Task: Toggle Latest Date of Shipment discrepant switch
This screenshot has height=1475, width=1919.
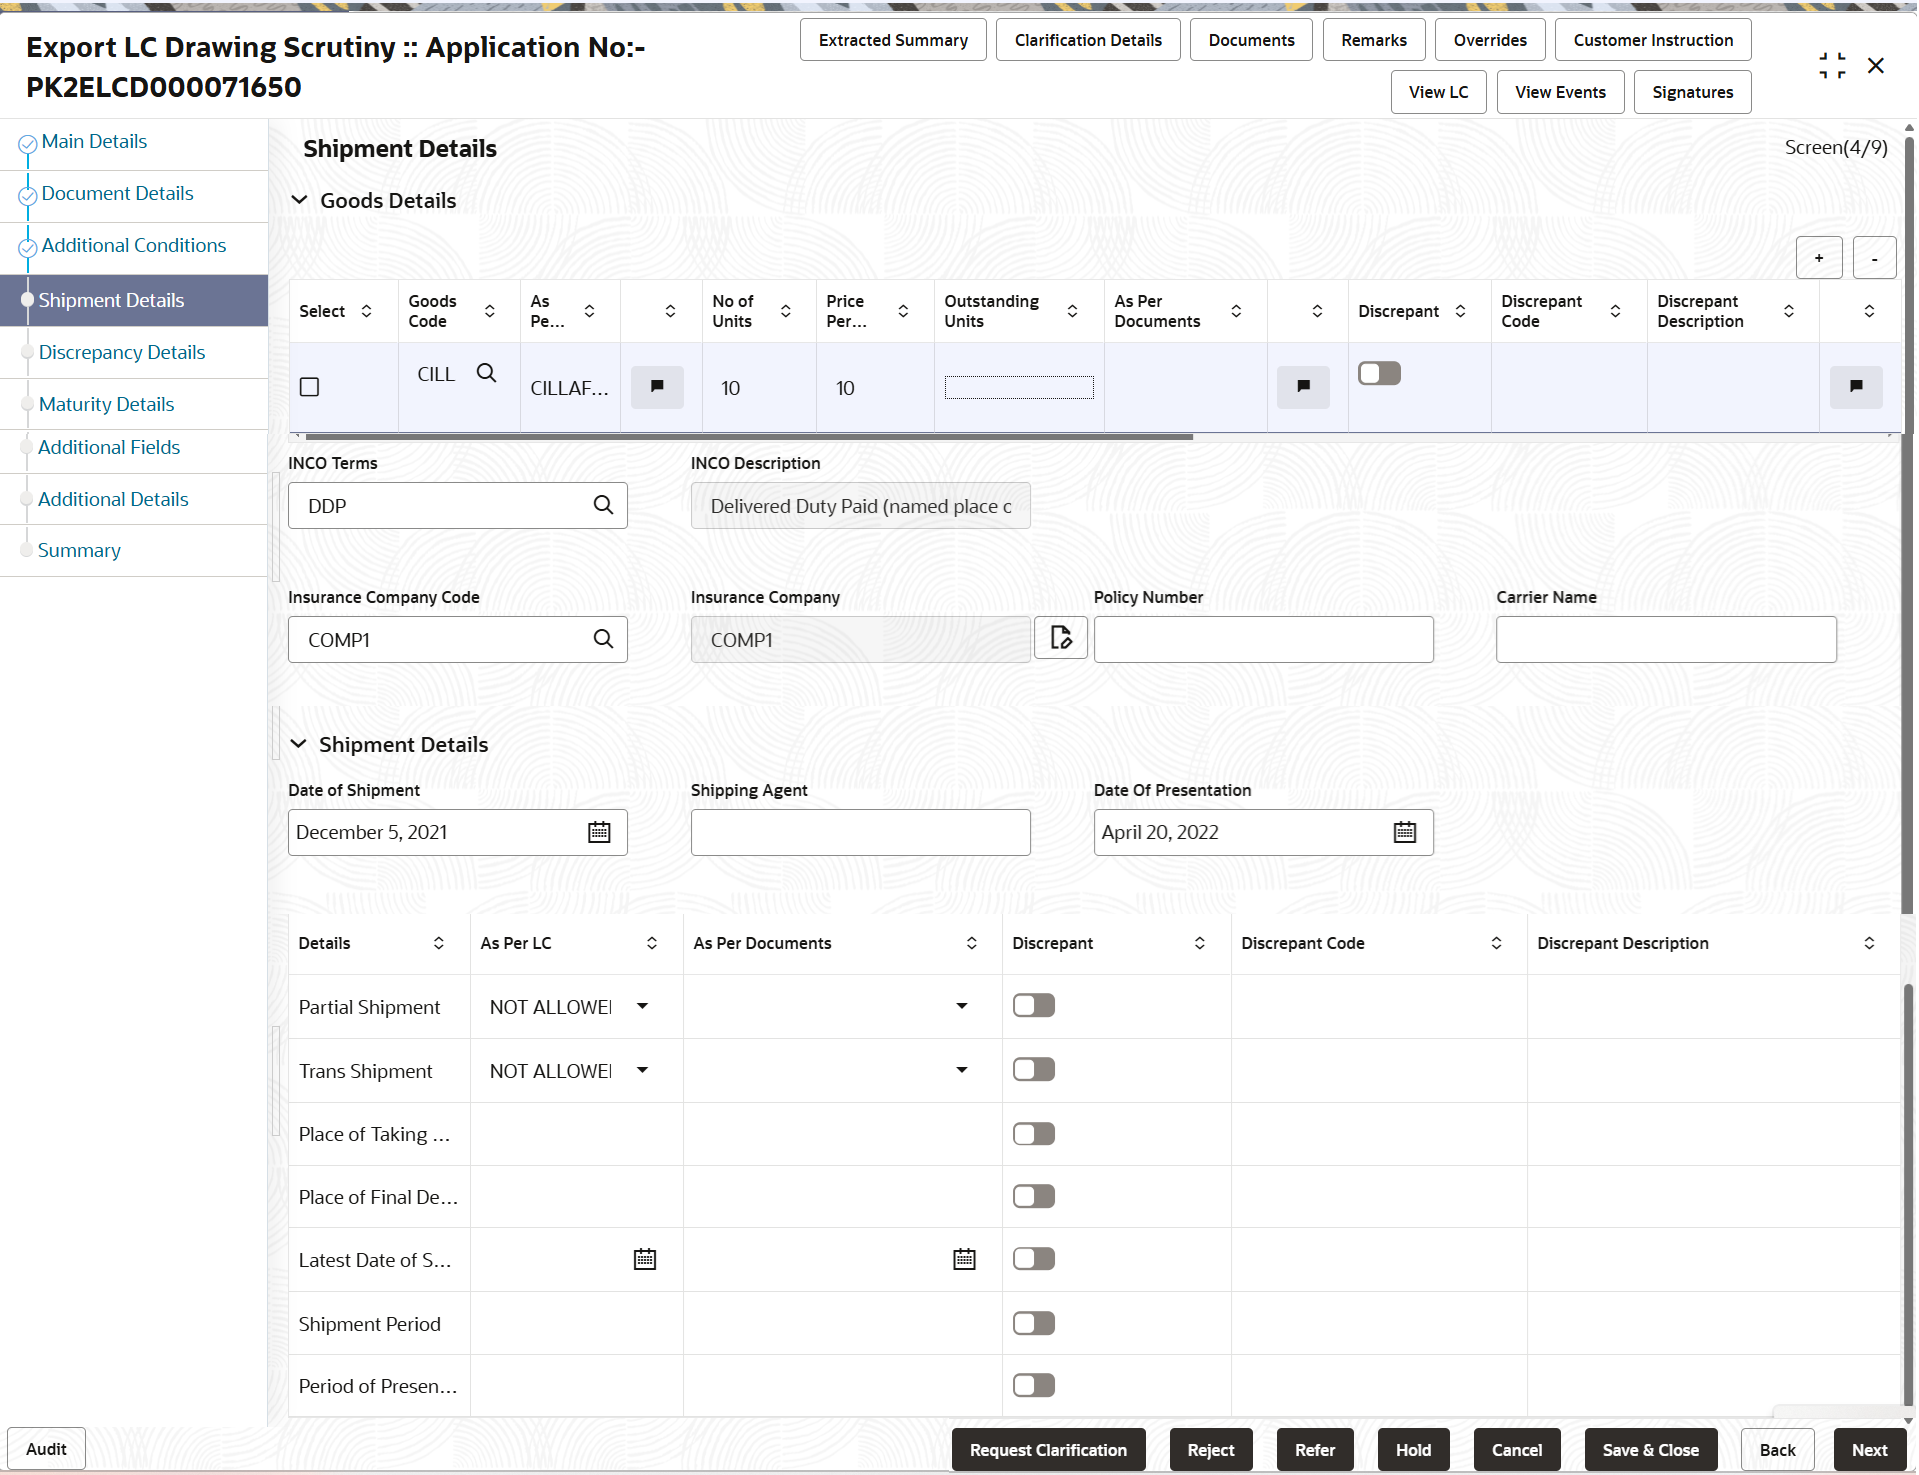Action: (x=1034, y=1259)
